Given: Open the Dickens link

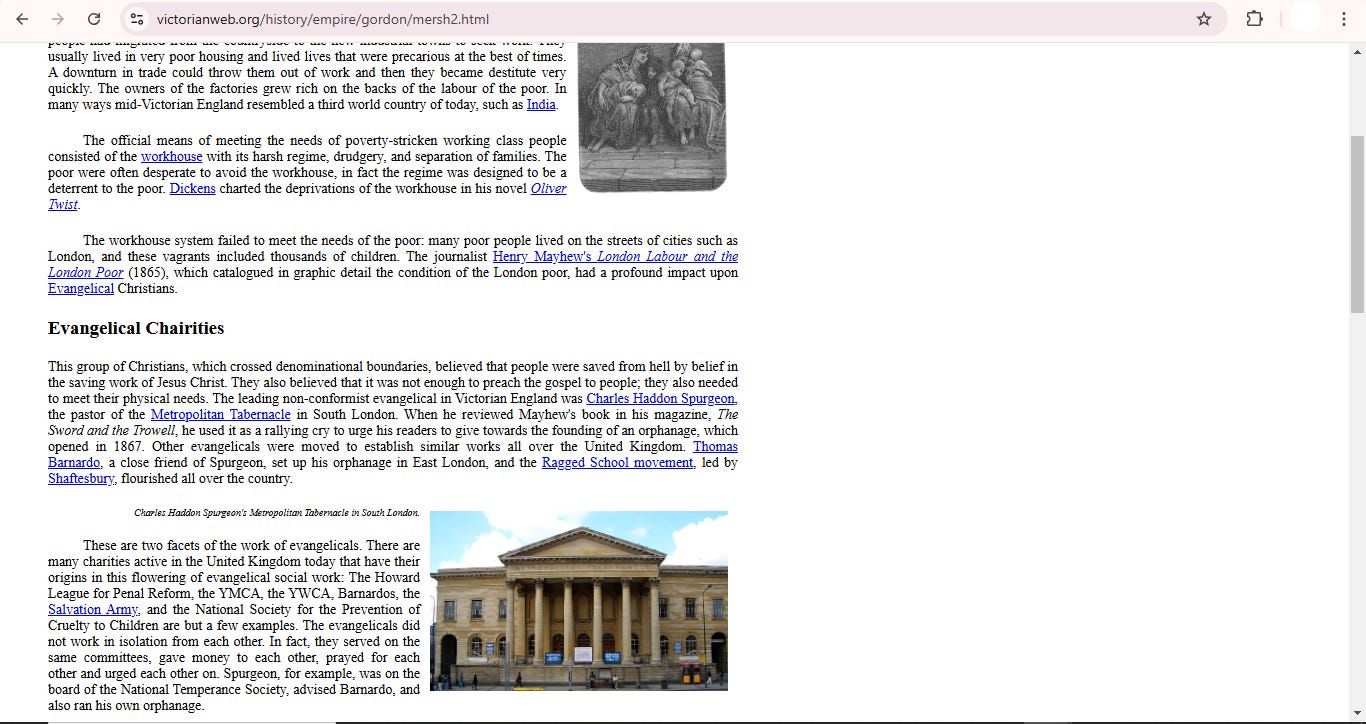Looking at the screenshot, I should click(x=192, y=189).
